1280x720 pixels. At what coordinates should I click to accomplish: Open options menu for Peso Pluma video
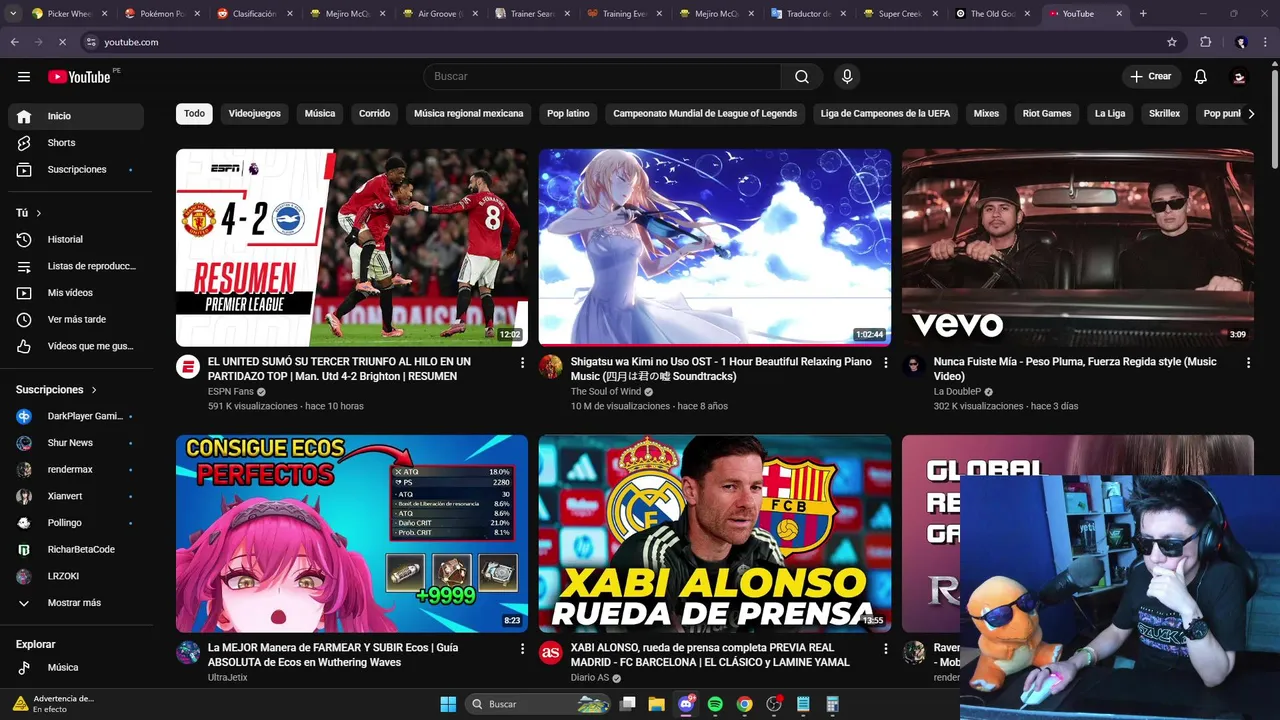[x=1248, y=363]
